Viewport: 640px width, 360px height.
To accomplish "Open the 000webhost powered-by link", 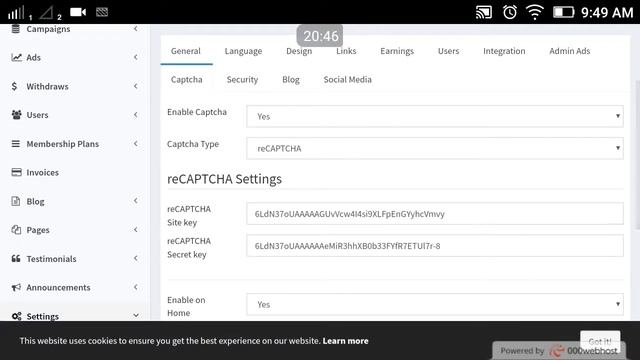I will click(558, 351).
